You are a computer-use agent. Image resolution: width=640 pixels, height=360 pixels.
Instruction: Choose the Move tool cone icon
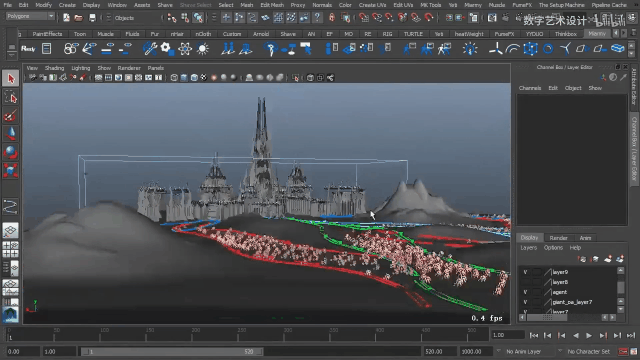(x=11, y=134)
